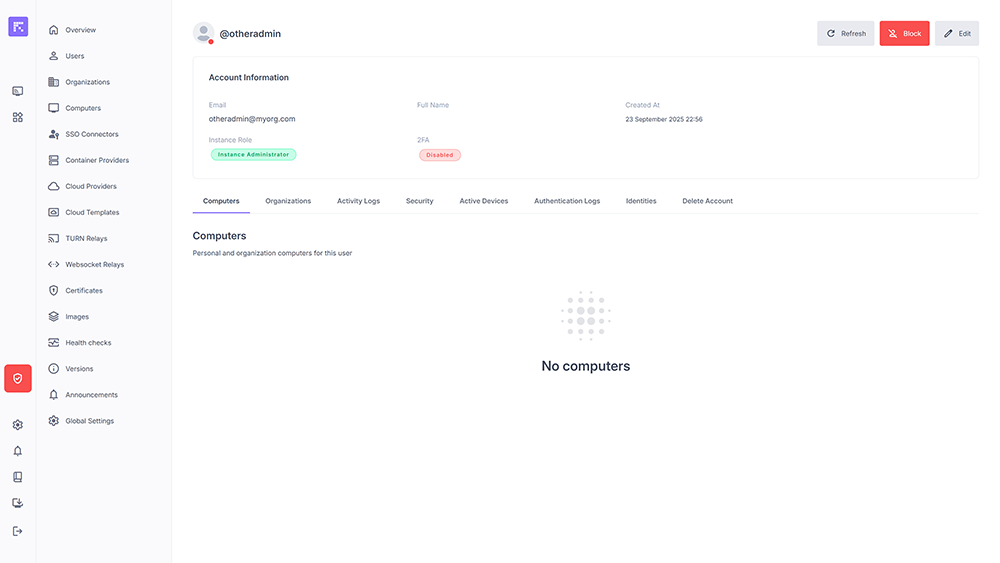
Task: Click the Edit button
Action: (x=957, y=34)
